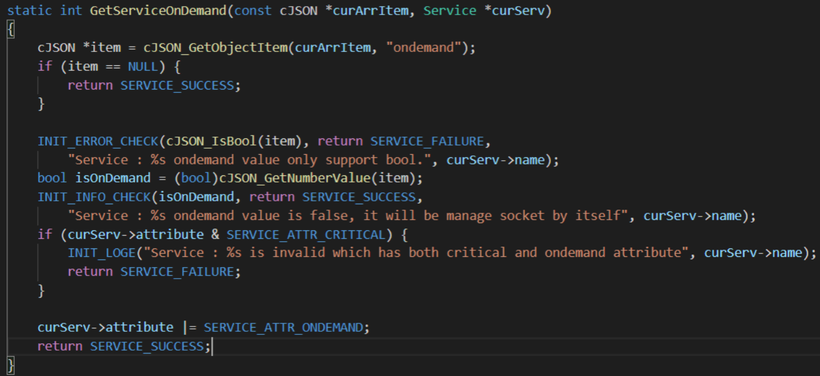Place cursor on cJSON_GetObjectItem call
820x376 pixels.
click(215, 48)
